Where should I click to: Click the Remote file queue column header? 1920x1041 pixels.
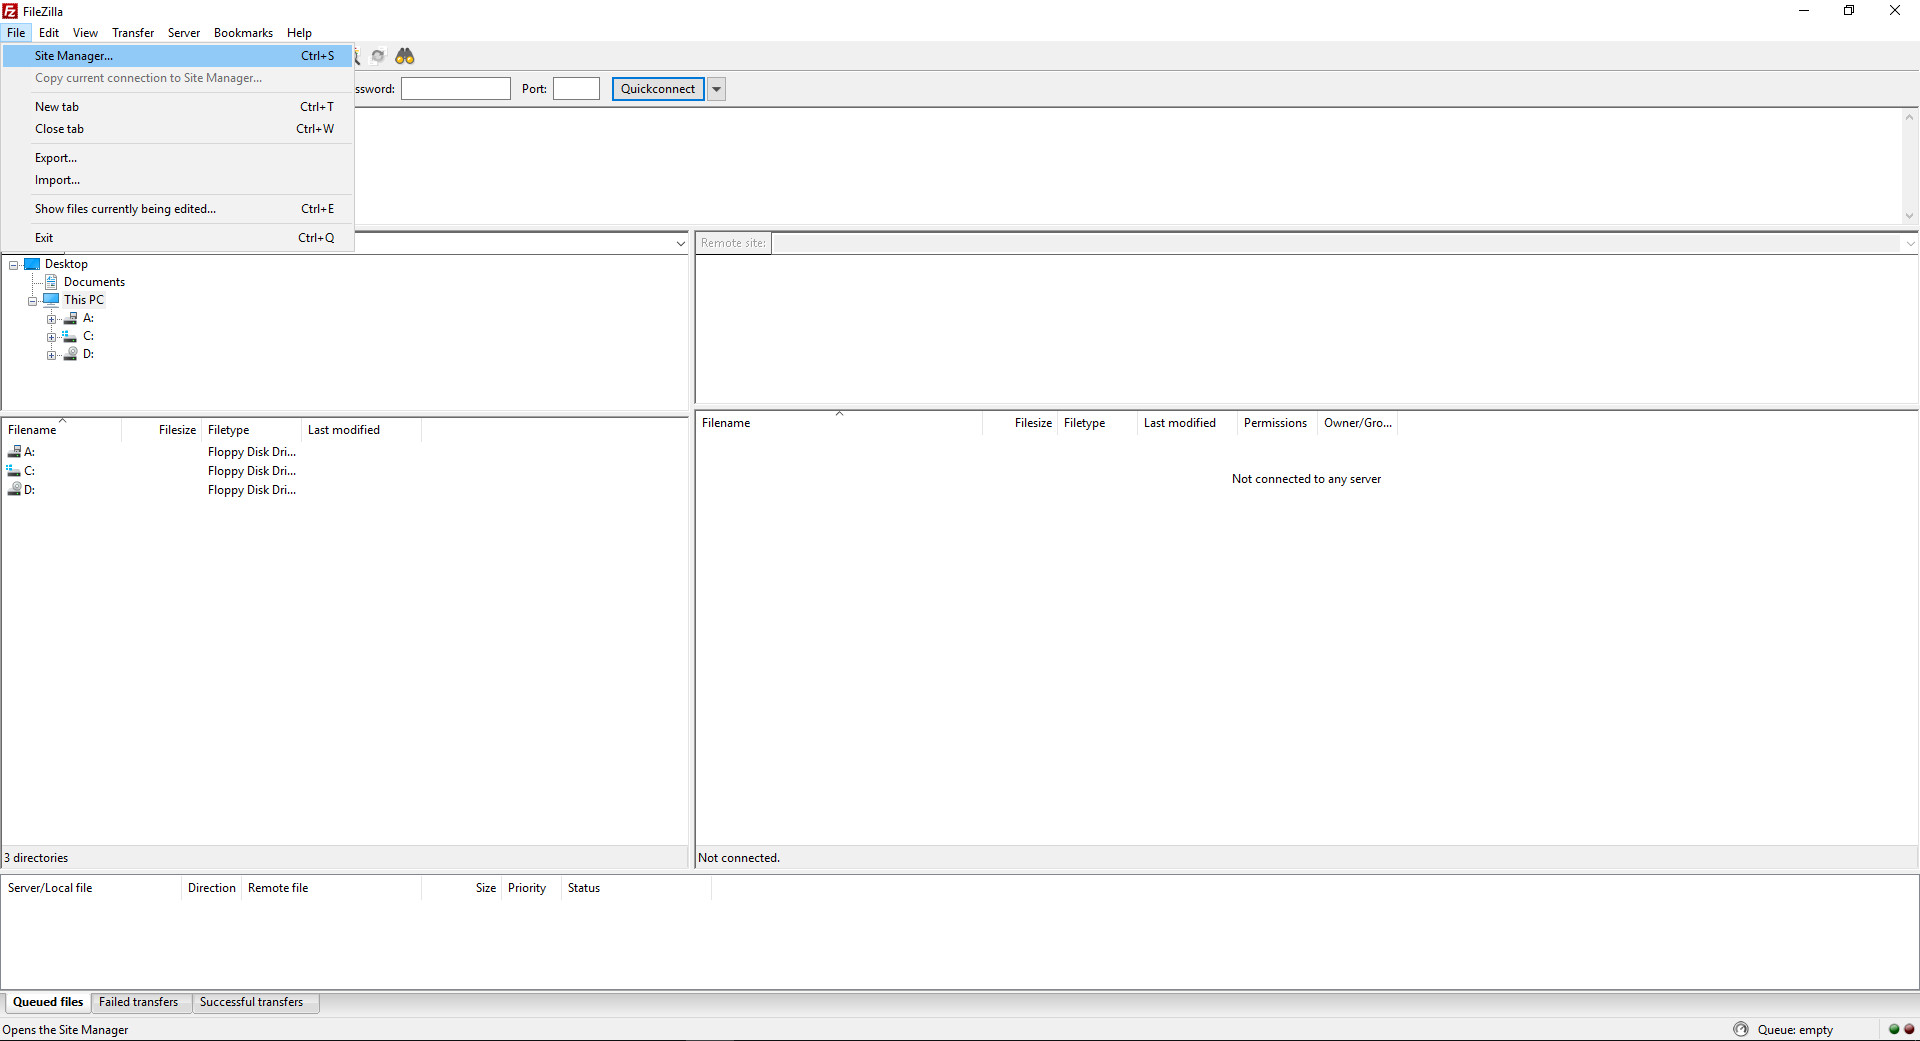click(x=331, y=888)
